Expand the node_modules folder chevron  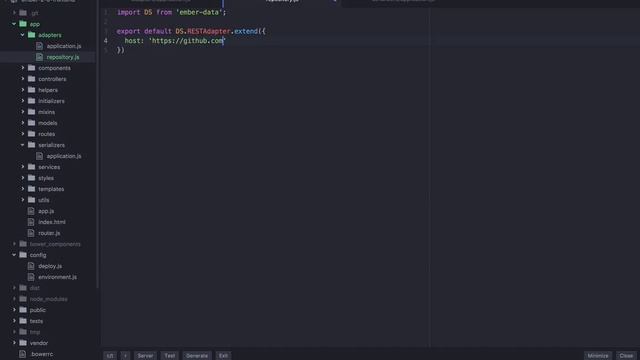point(15,299)
